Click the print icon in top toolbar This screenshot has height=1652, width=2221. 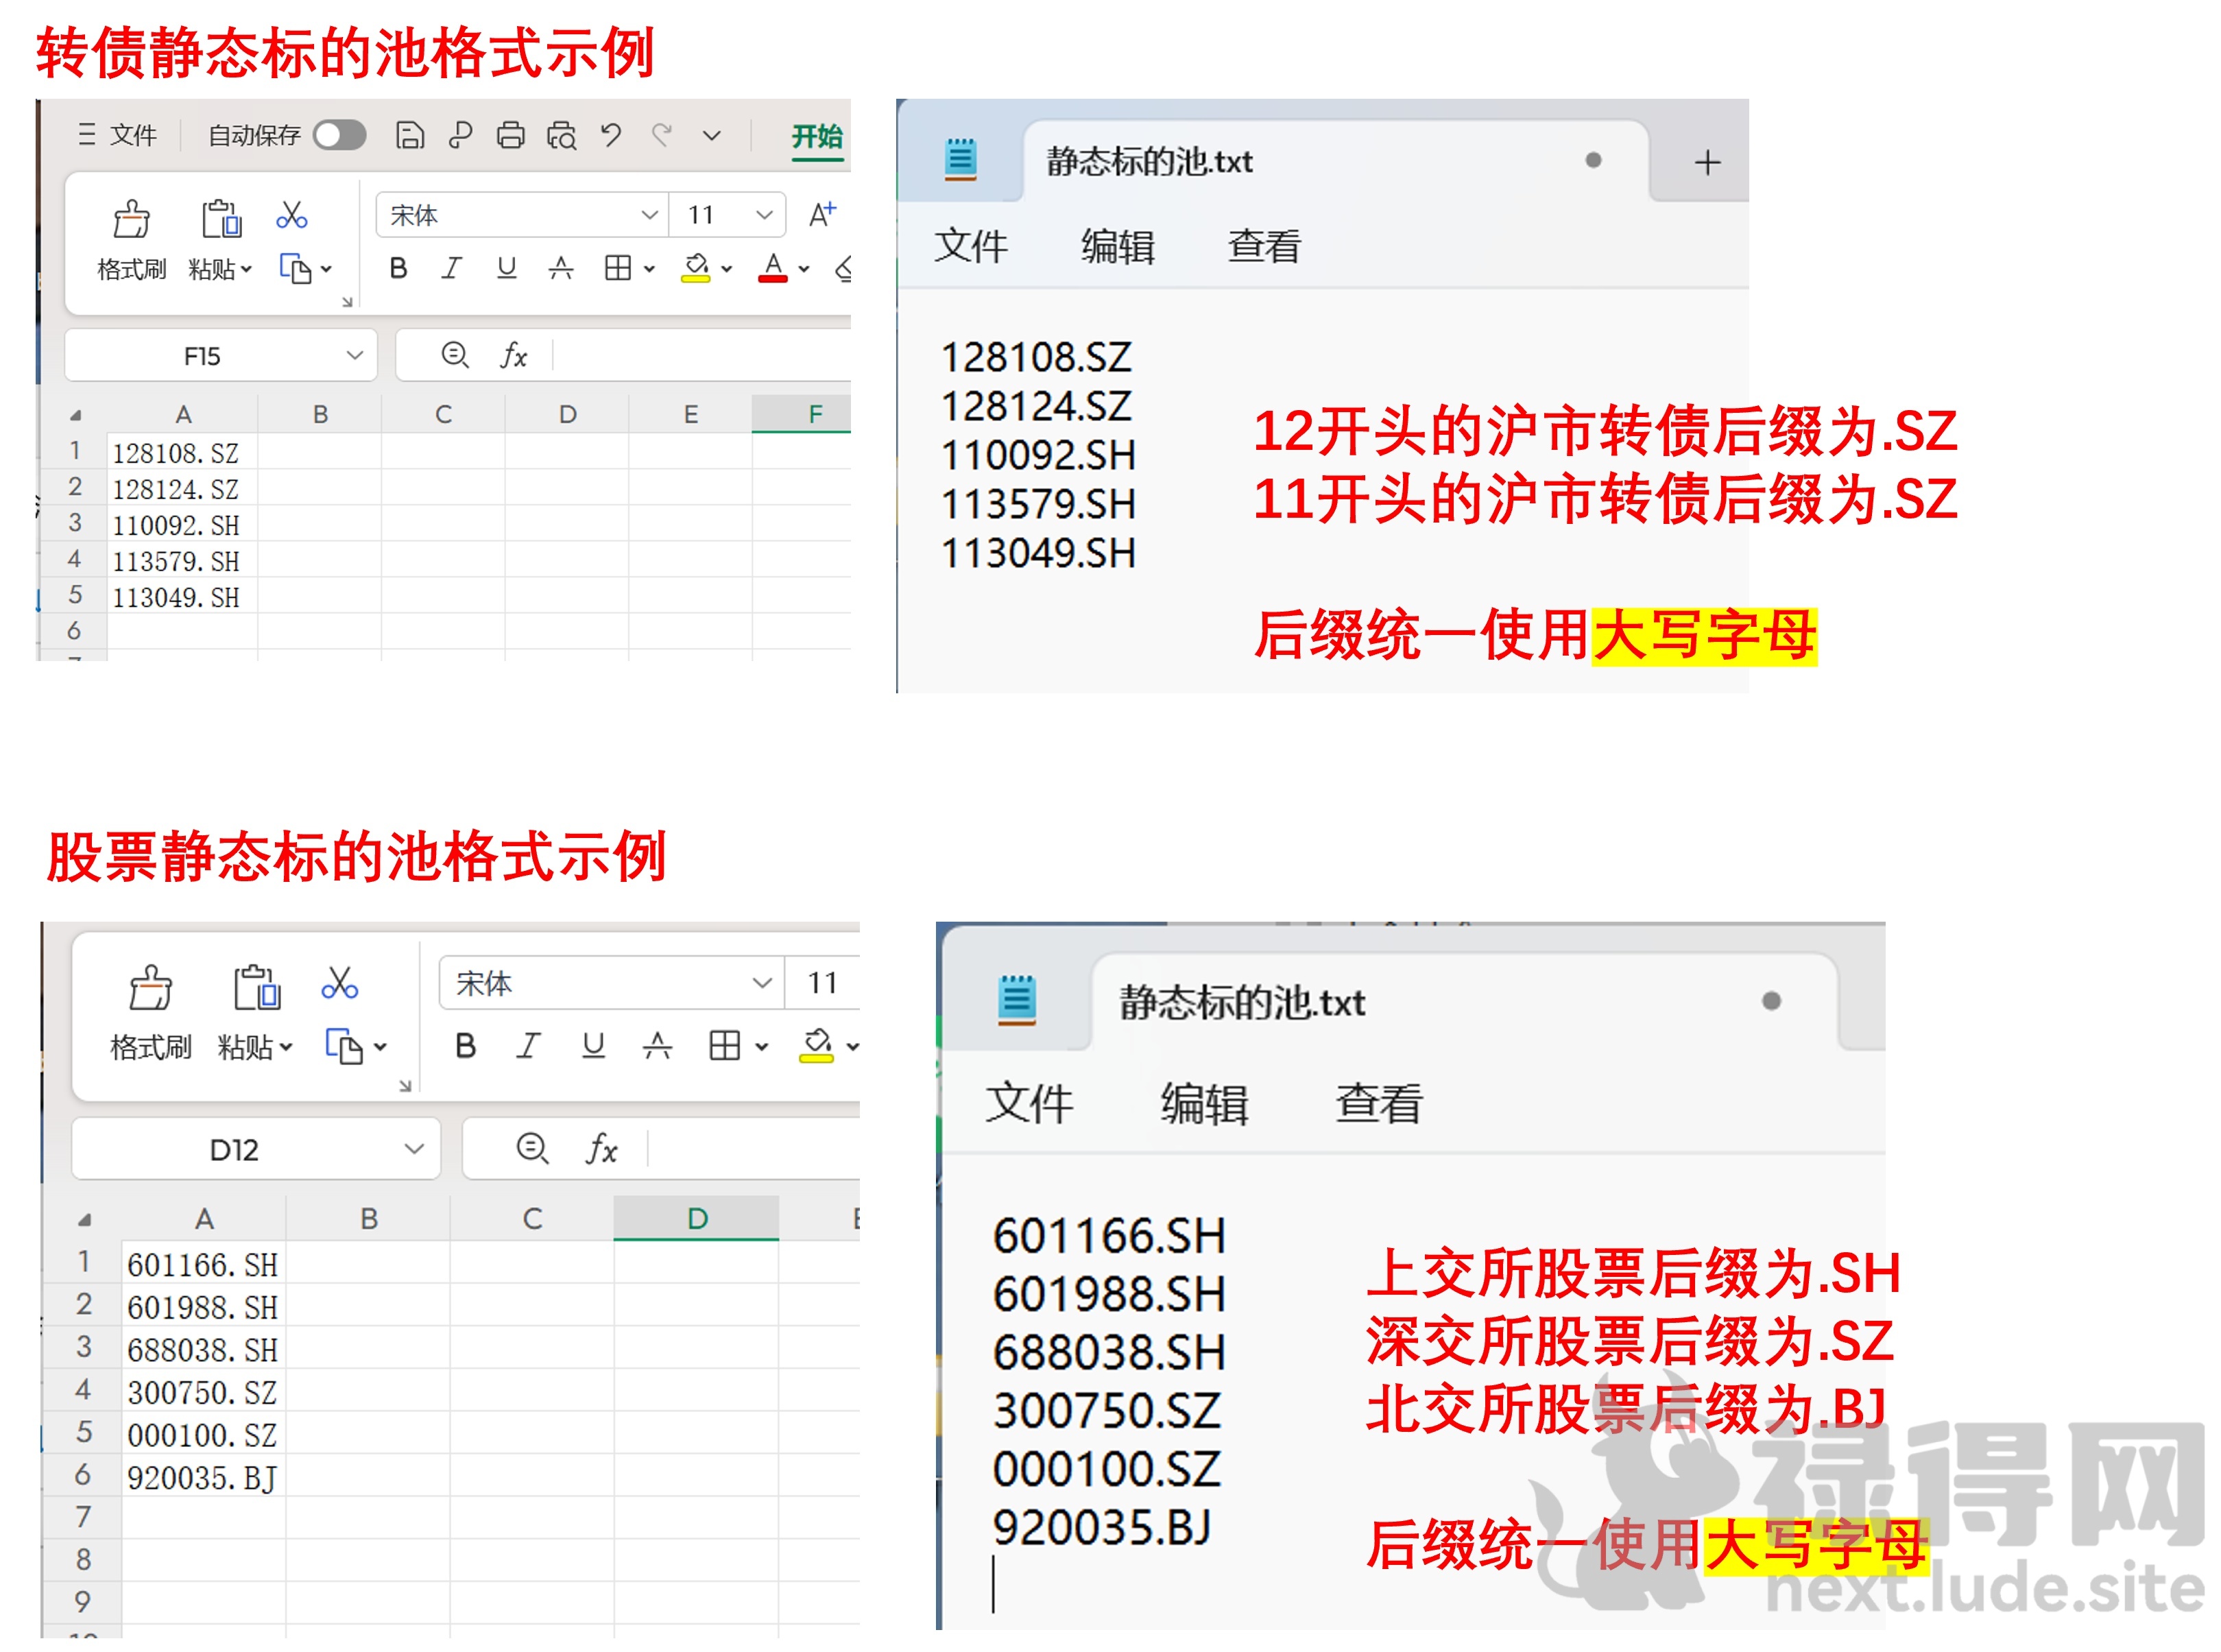510,135
